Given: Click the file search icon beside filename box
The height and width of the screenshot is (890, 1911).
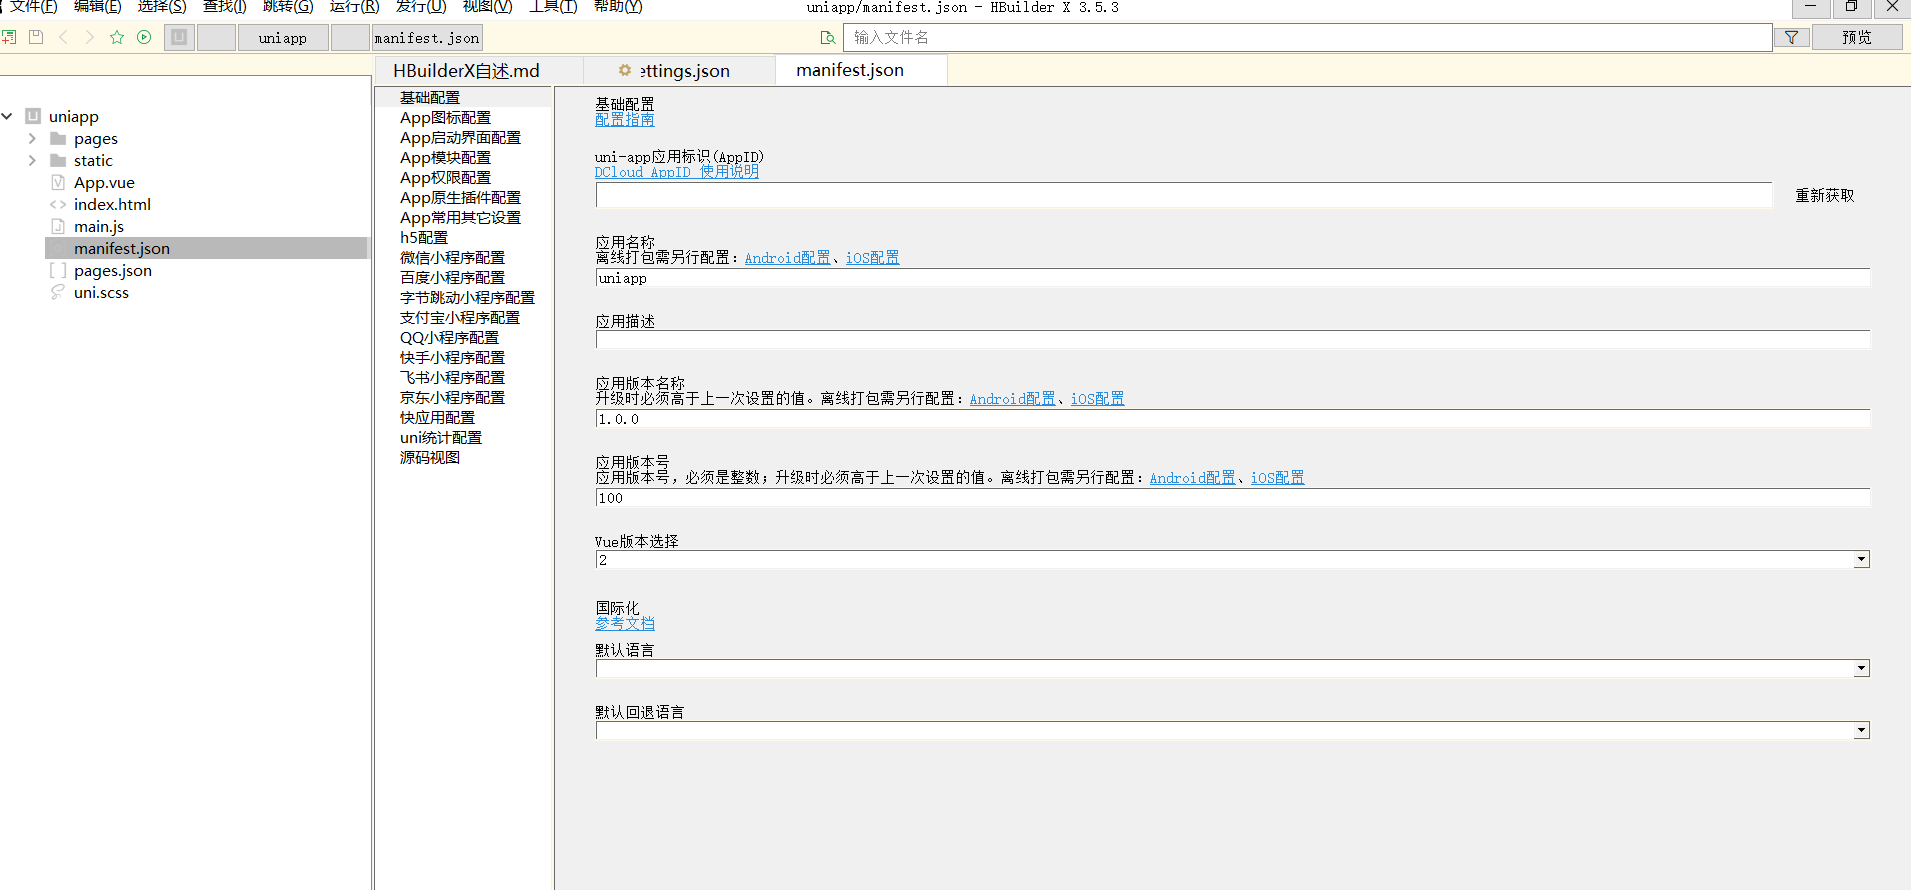Looking at the screenshot, I should [827, 38].
